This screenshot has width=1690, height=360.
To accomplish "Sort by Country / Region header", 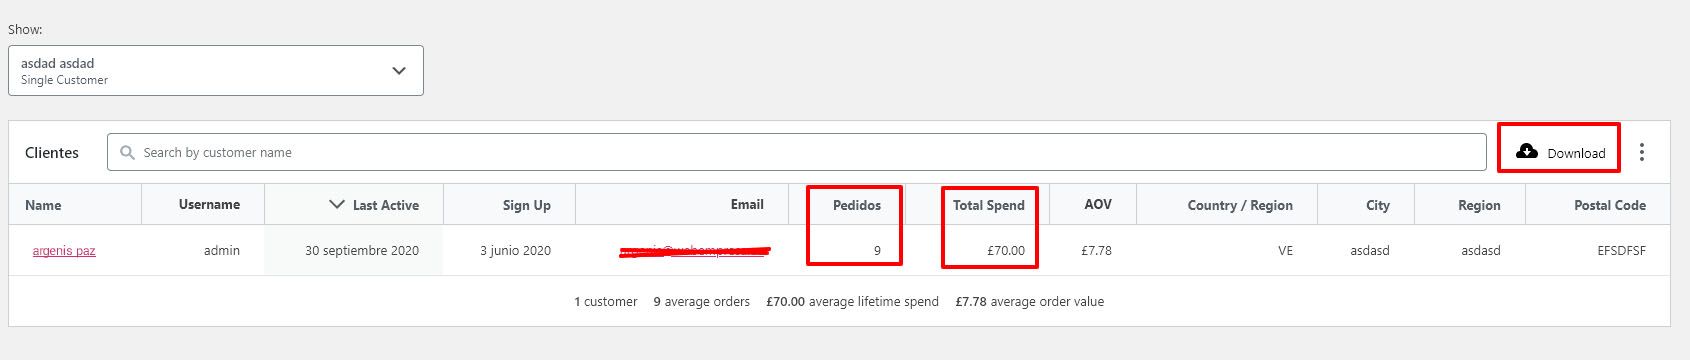I will pos(1240,205).
